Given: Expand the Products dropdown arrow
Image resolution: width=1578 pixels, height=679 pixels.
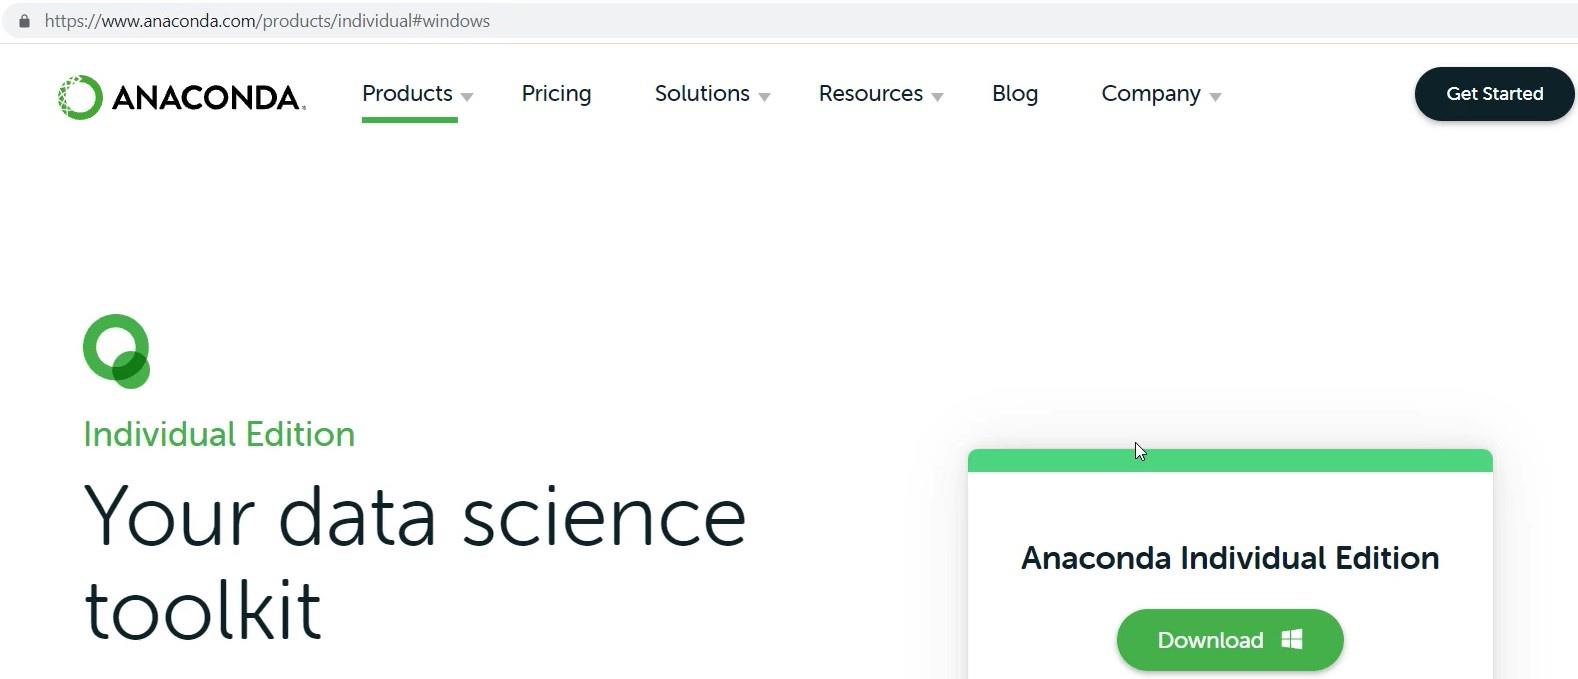Looking at the screenshot, I should pyautogui.click(x=467, y=97).
